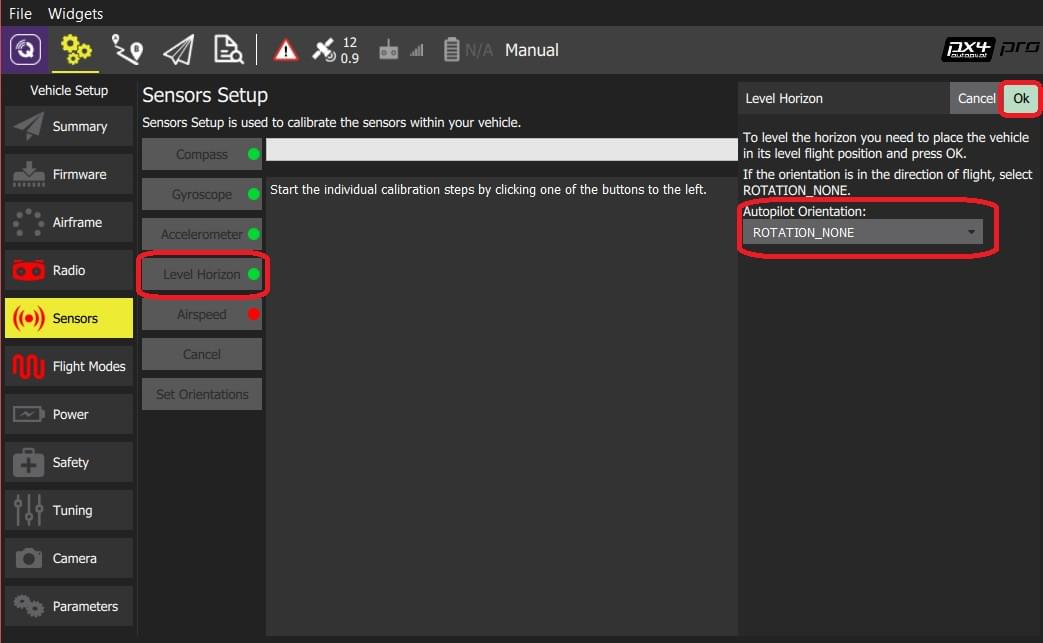Screen dimensions: 1043x643
Task: Open the File menu
Action: [20, 14]
